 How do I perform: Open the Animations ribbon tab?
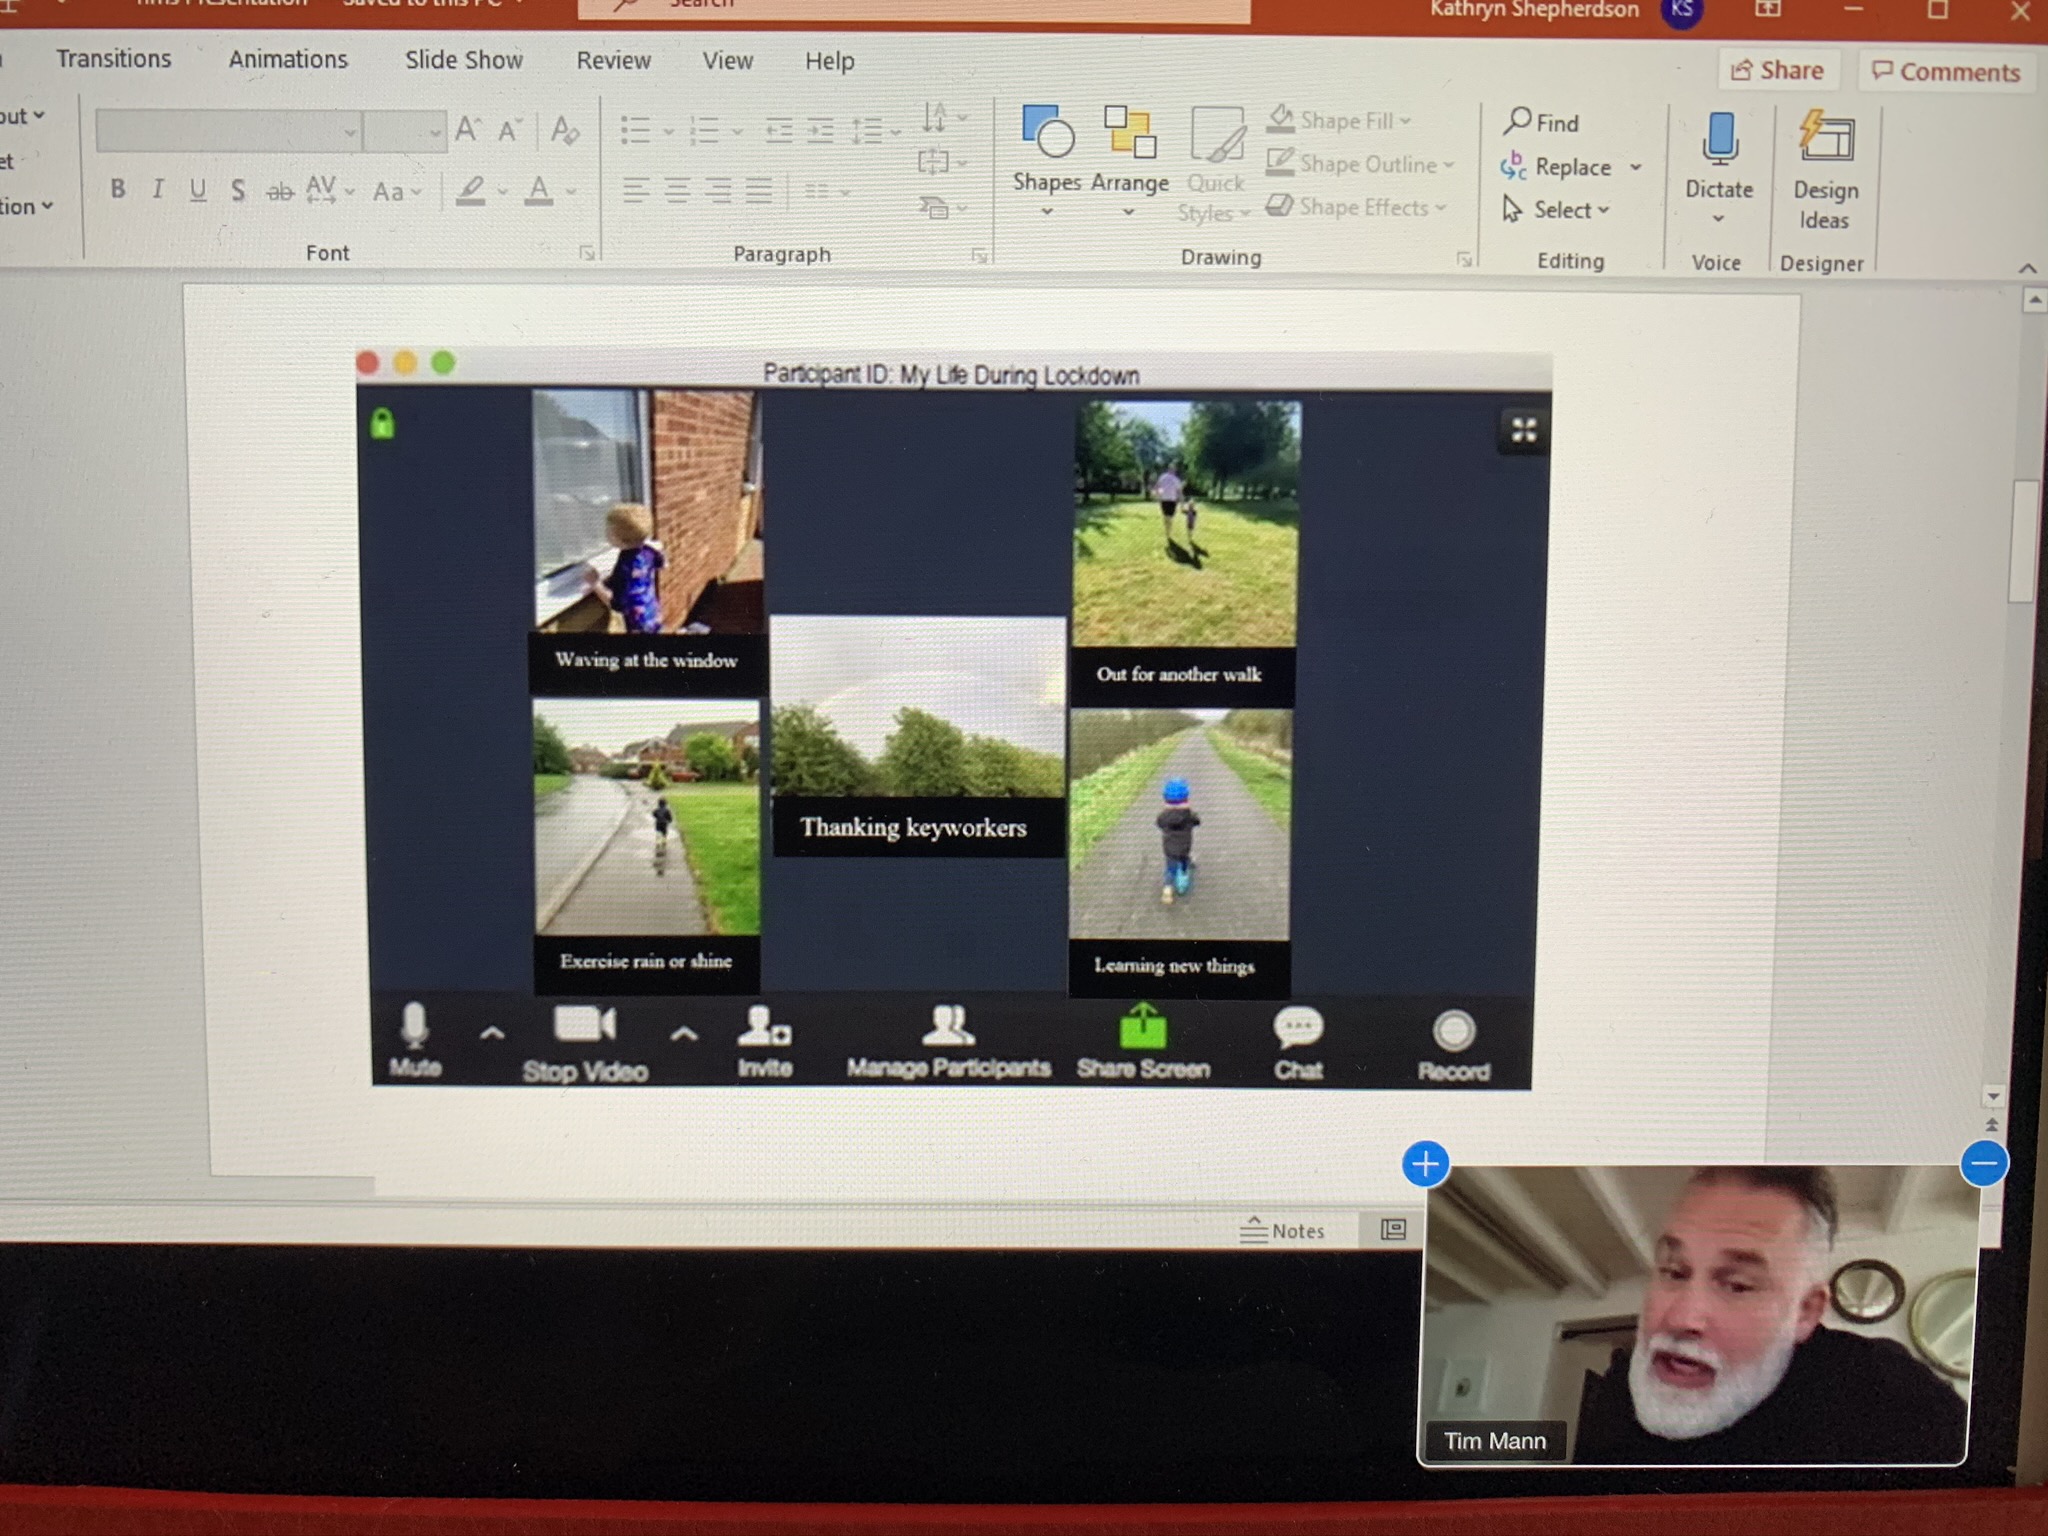coord(288,59)
